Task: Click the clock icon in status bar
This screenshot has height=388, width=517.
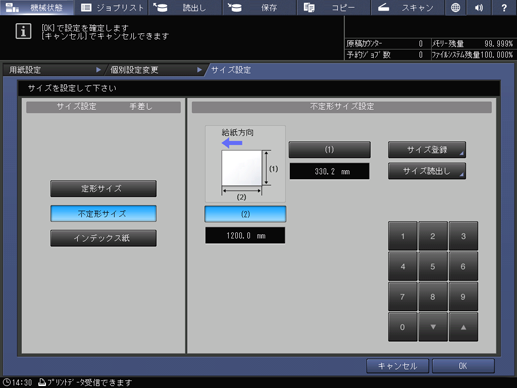Action: (x=7, y=382)
